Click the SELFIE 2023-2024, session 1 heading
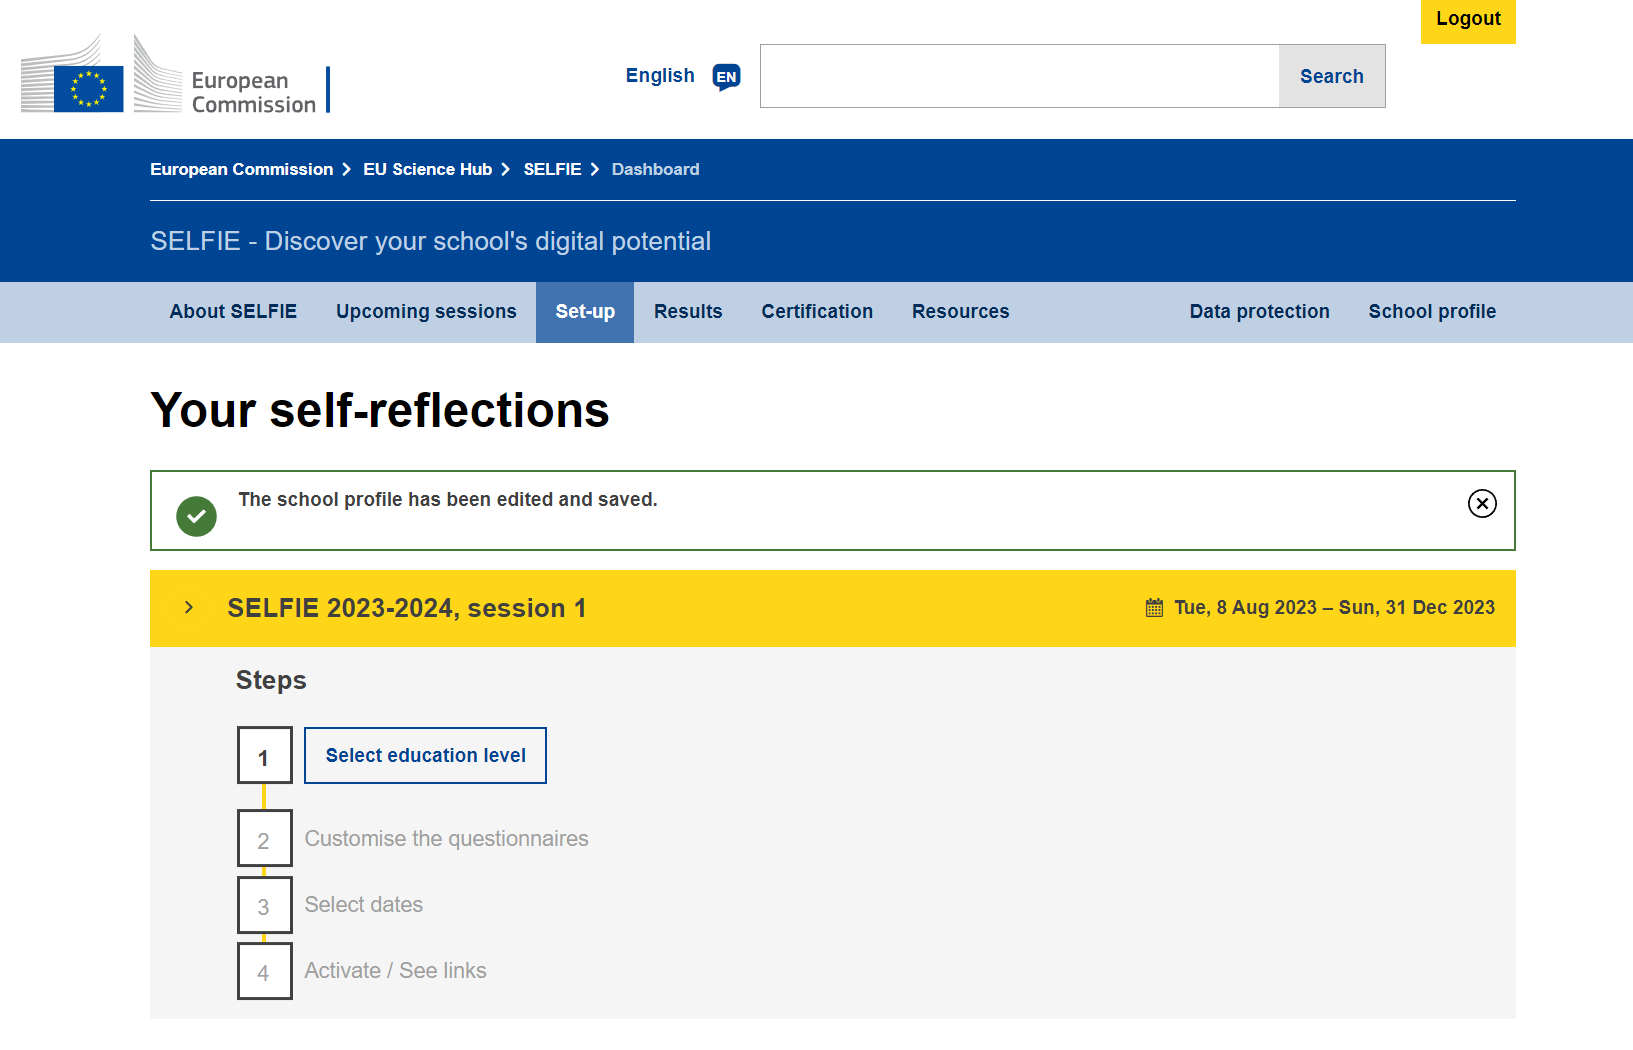This screenshot has height=1050, width=1633. tap(406, 609)
